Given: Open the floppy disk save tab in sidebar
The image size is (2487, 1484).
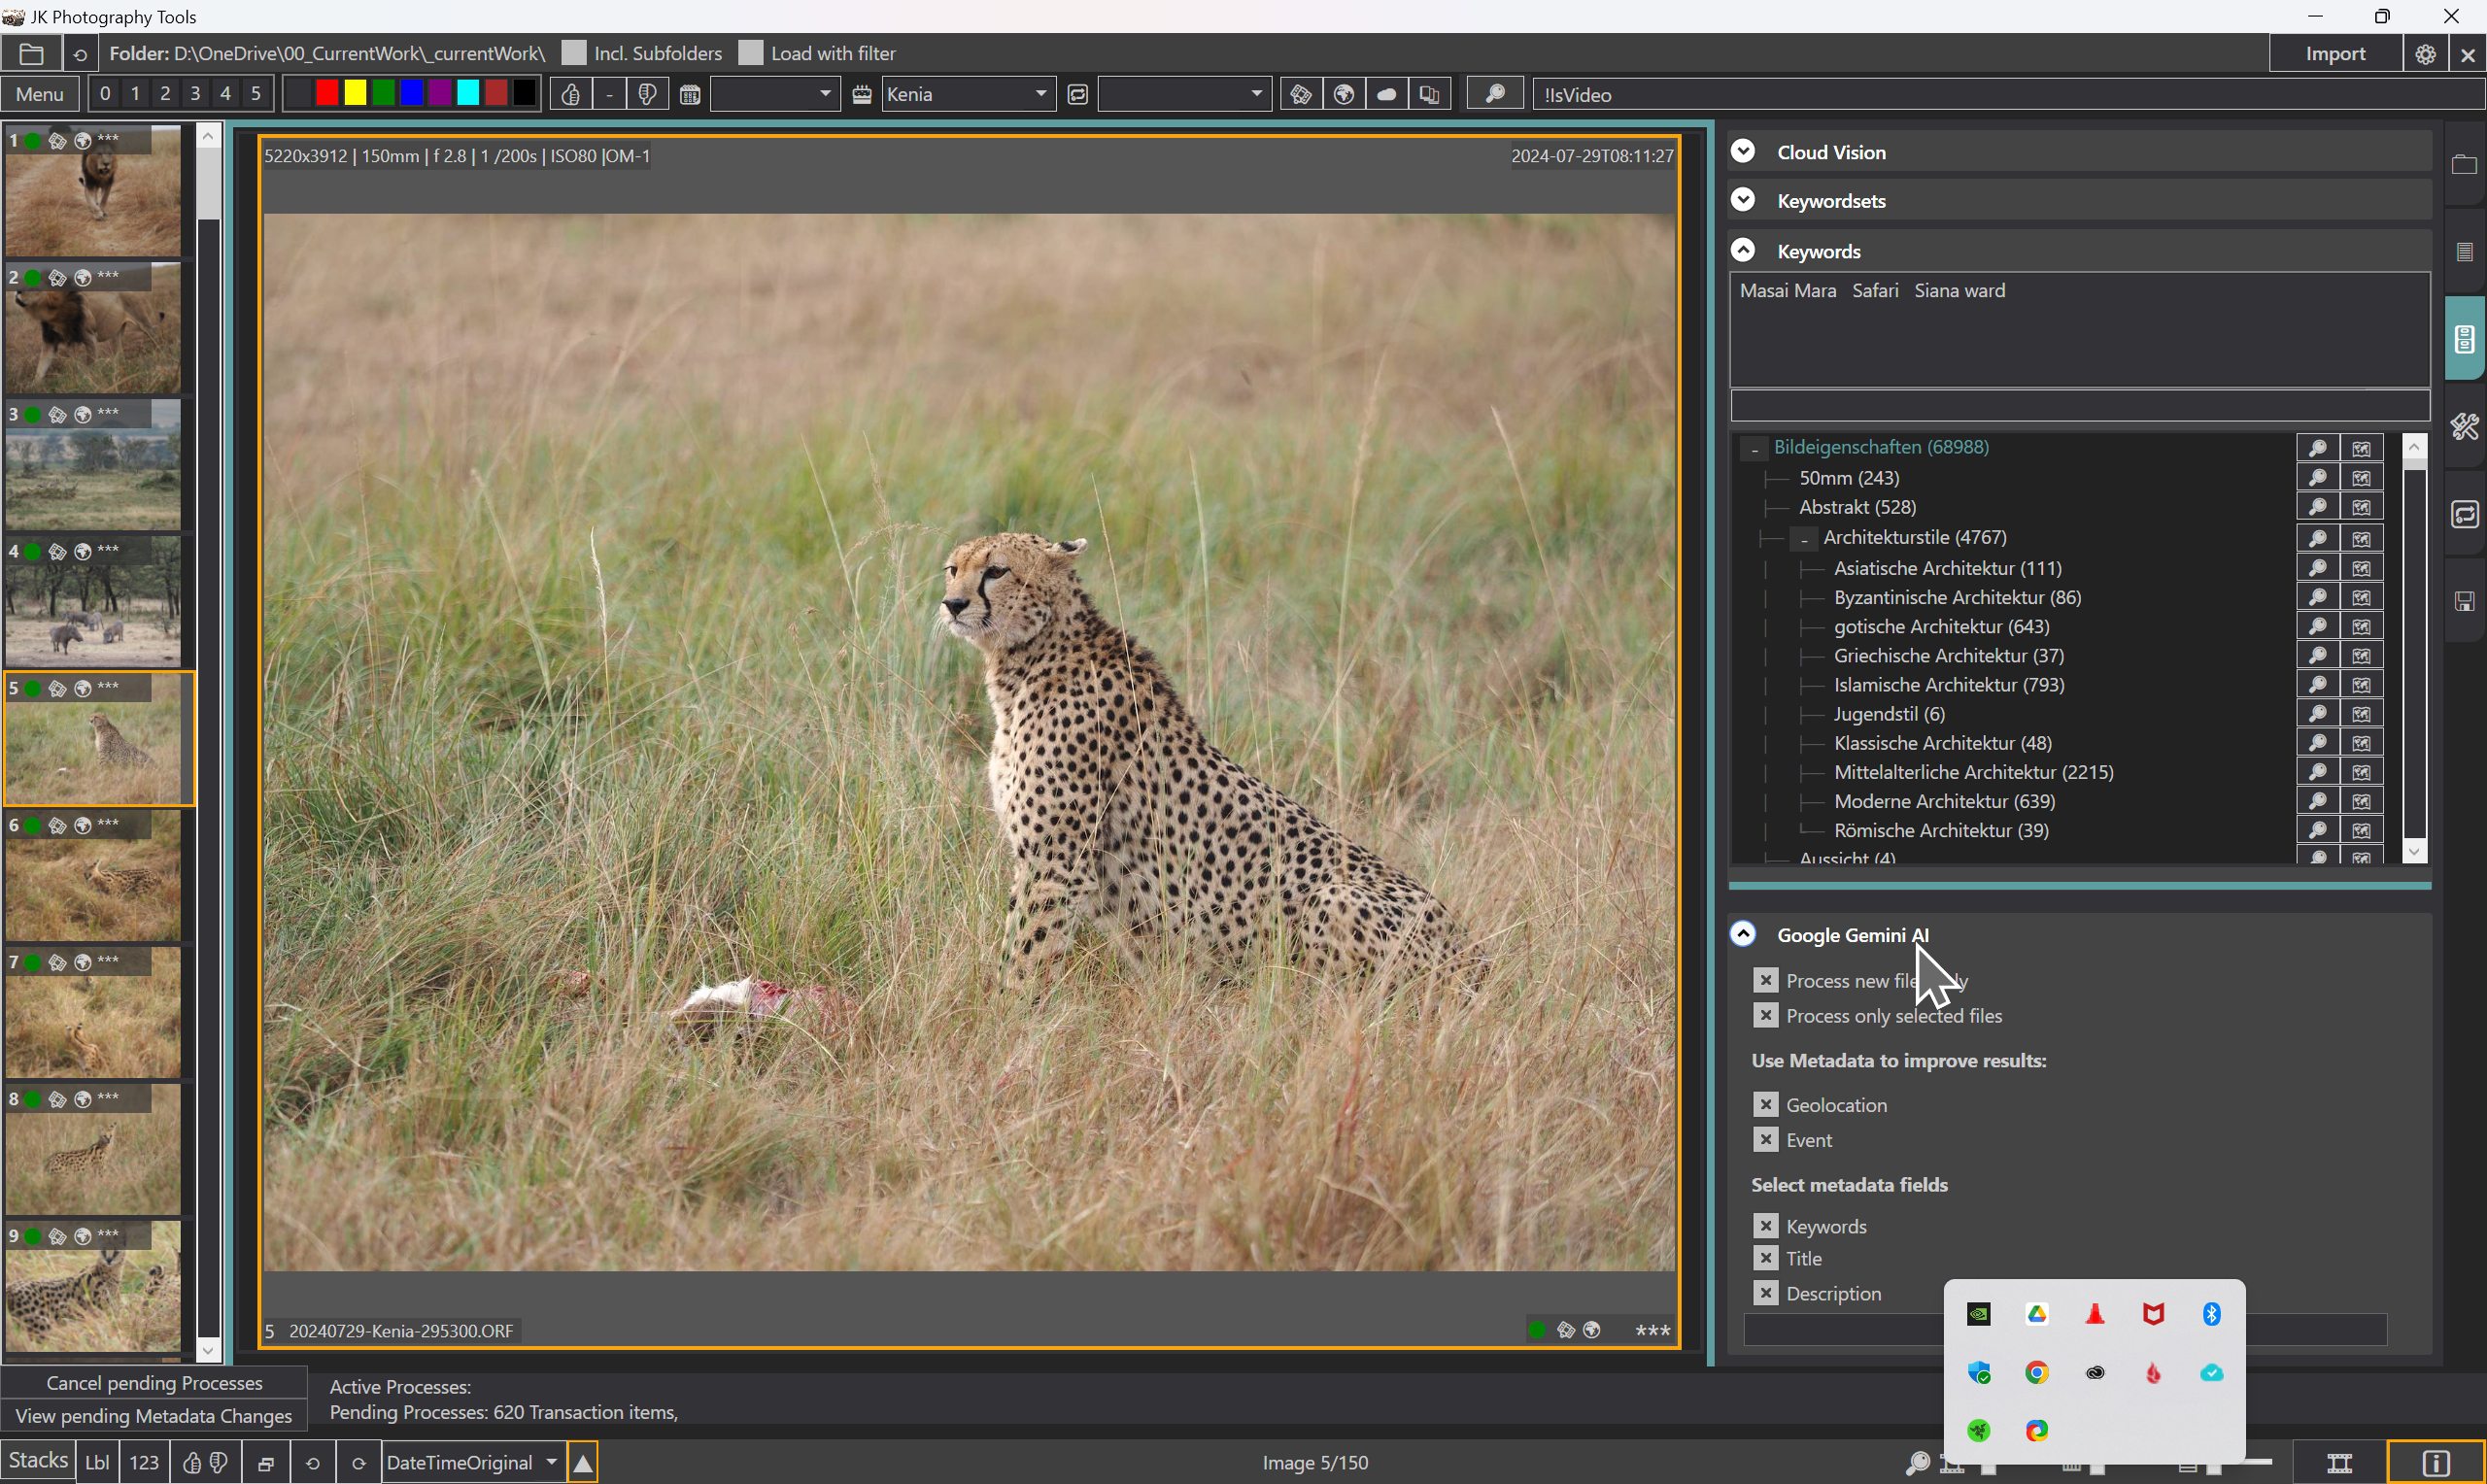Looking at the screenshot, I should (x=2465, y=601).
